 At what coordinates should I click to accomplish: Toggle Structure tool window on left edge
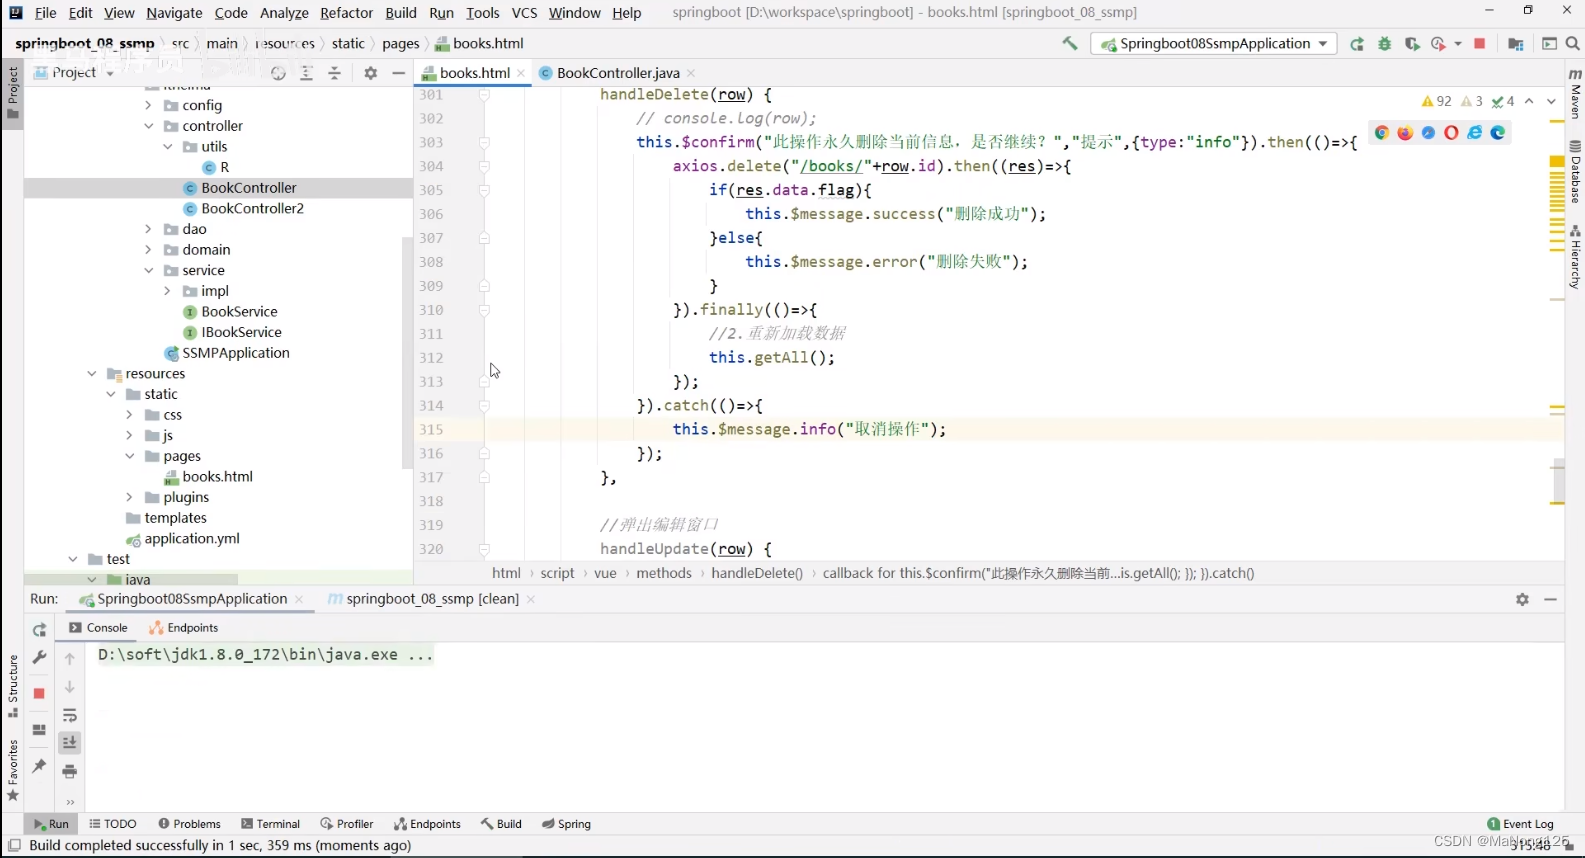(x=13, y=686)
